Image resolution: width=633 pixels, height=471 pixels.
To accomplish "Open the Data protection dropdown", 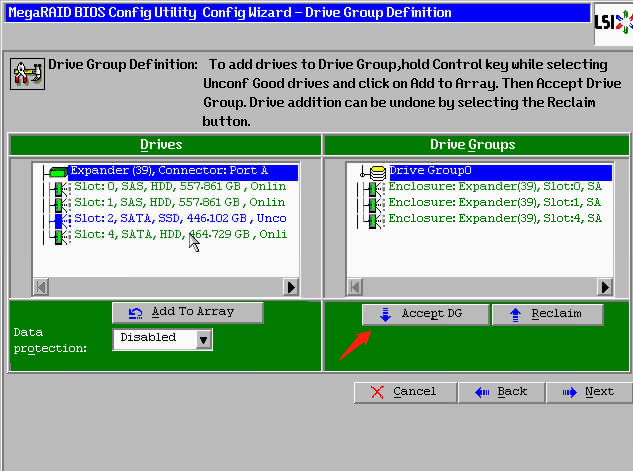I will coord(203,339).
